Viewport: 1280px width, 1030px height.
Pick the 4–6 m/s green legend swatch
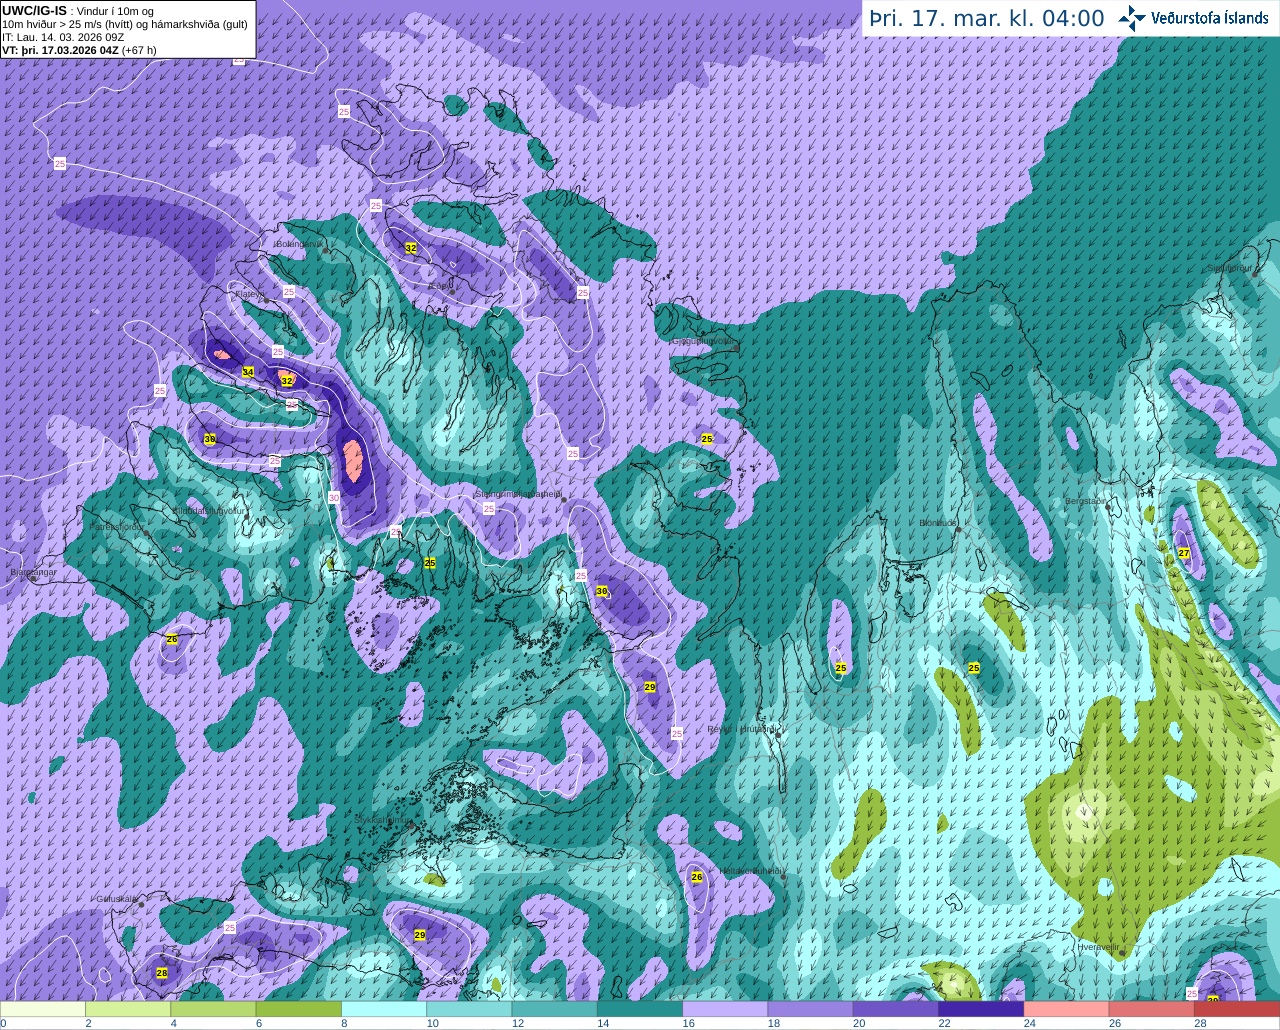[213, 1008]
